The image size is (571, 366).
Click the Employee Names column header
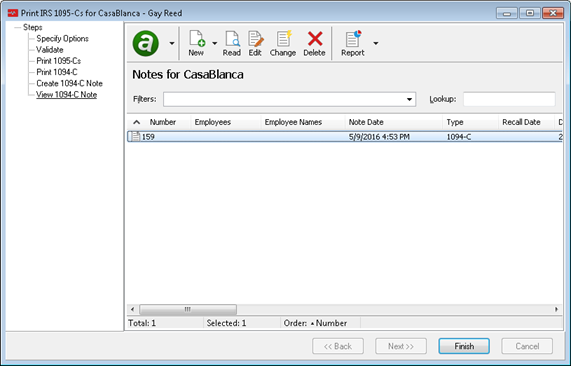(x=293, y=122)
